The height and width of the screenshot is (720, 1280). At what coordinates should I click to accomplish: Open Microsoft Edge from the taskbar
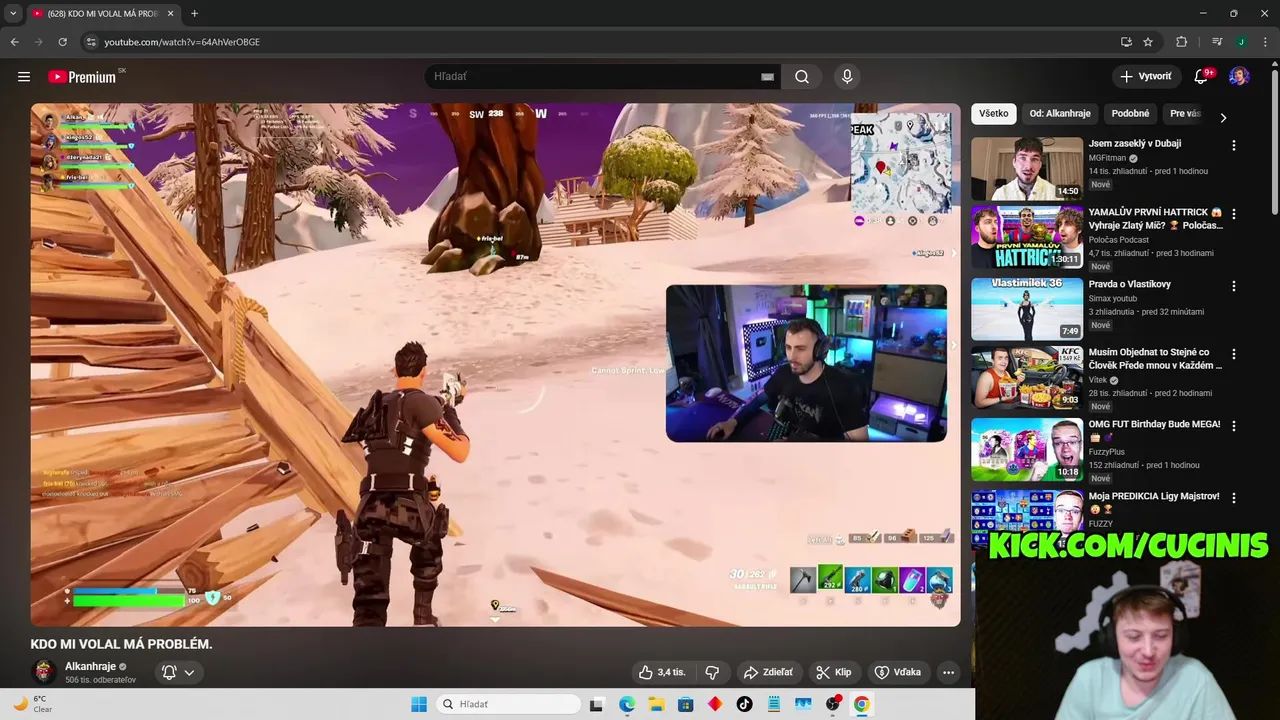(x=627, y=704)
